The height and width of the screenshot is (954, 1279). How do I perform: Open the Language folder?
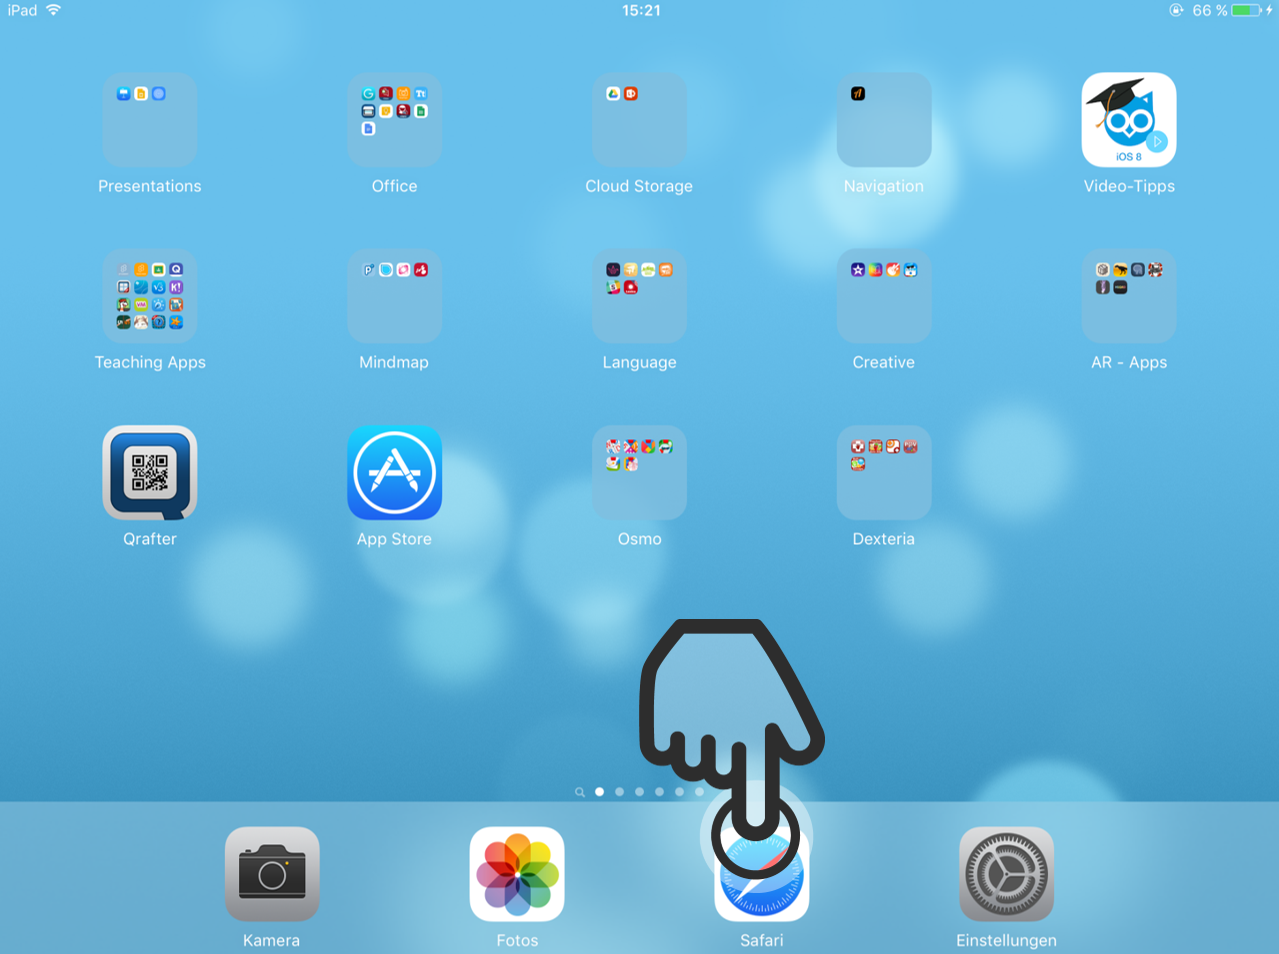pos(639,296)
